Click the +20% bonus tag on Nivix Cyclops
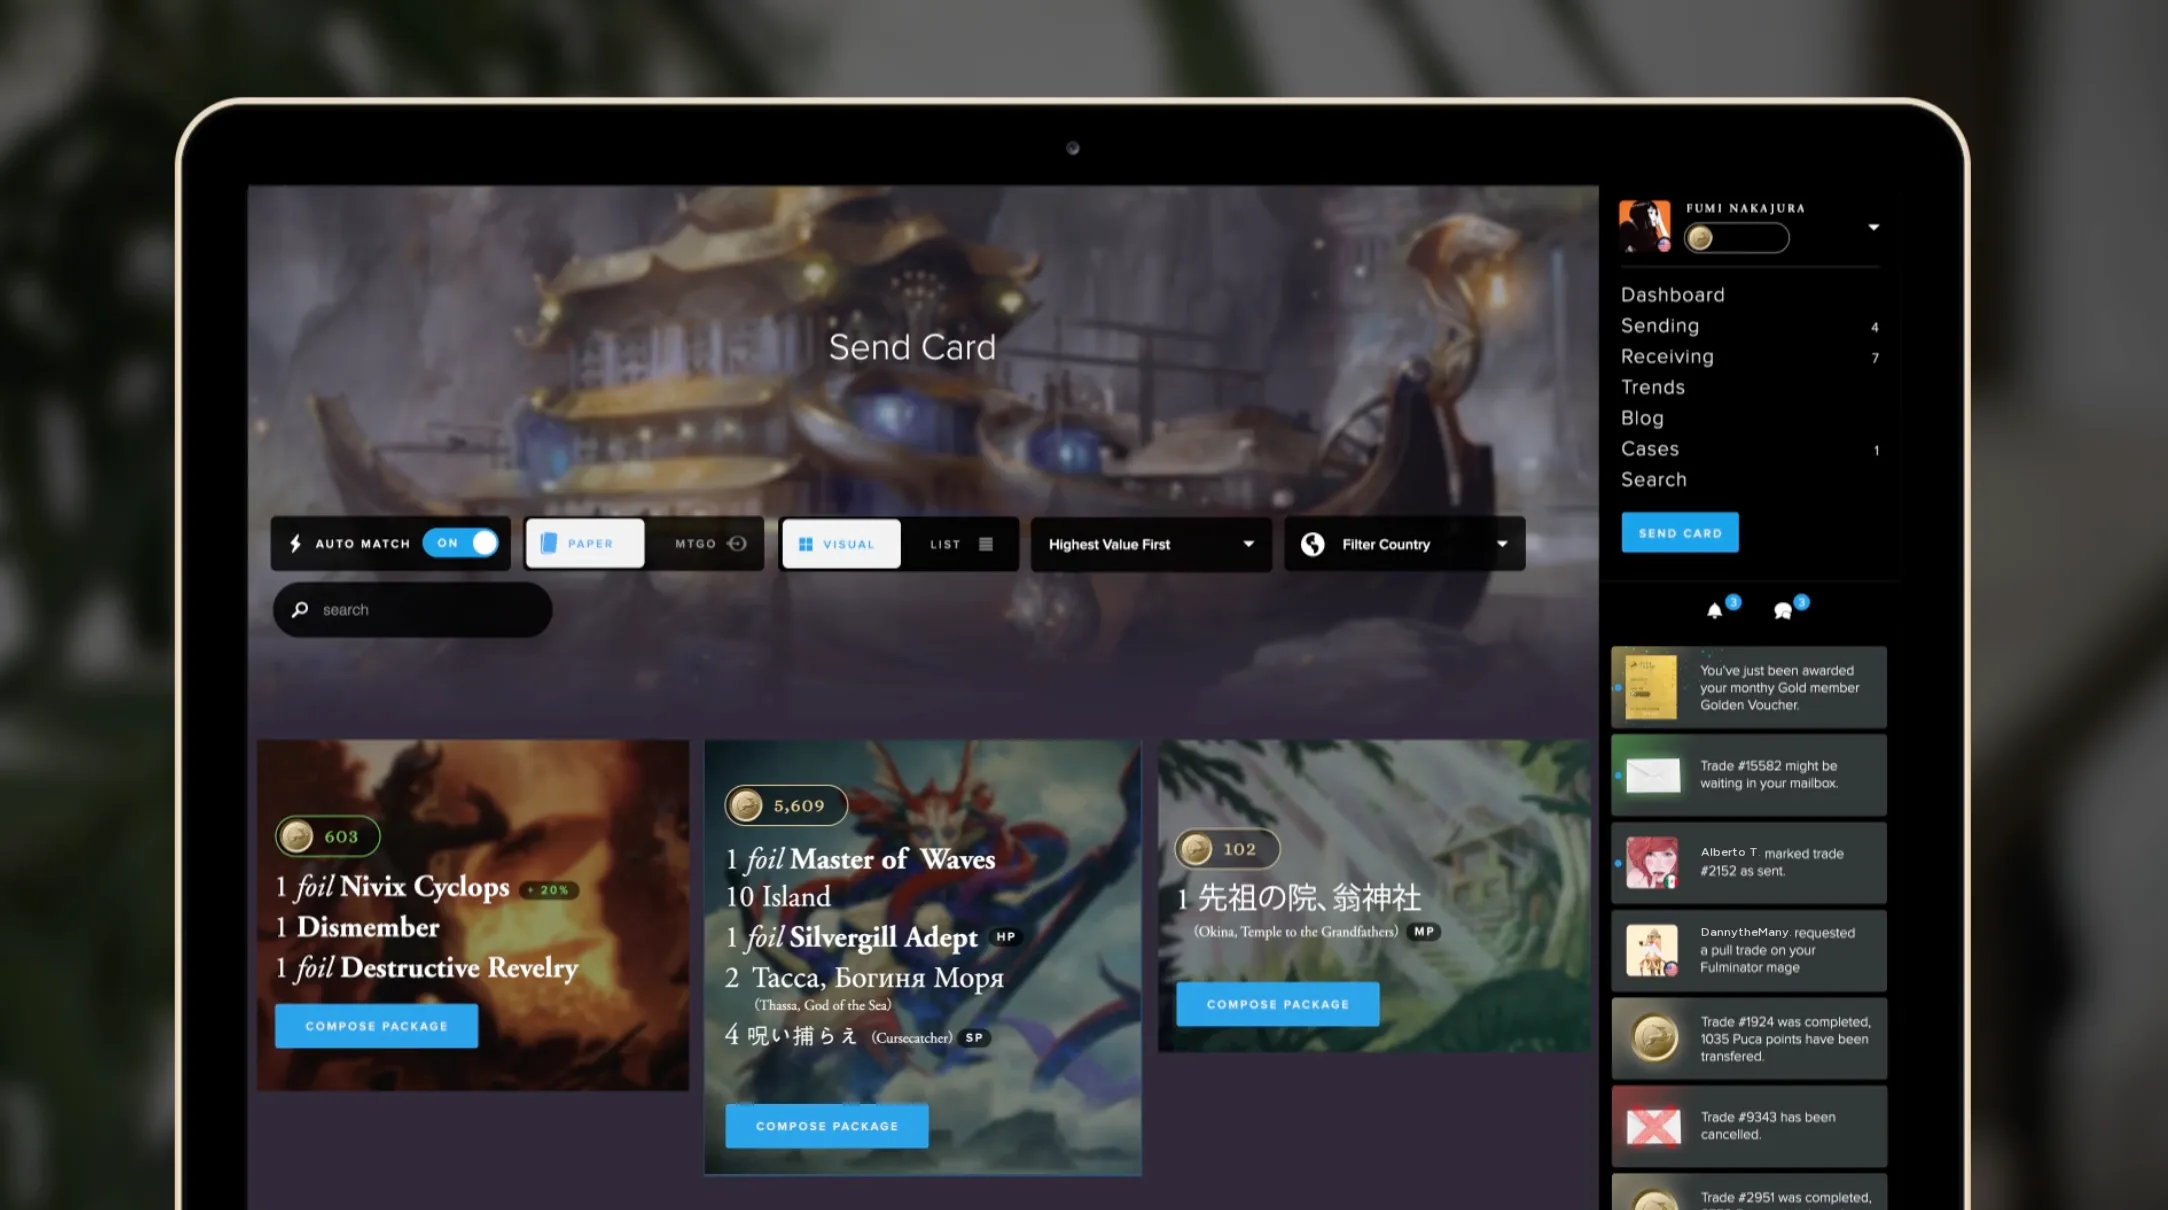This screenshot has height=1210, width=2168. coord(550,890)
